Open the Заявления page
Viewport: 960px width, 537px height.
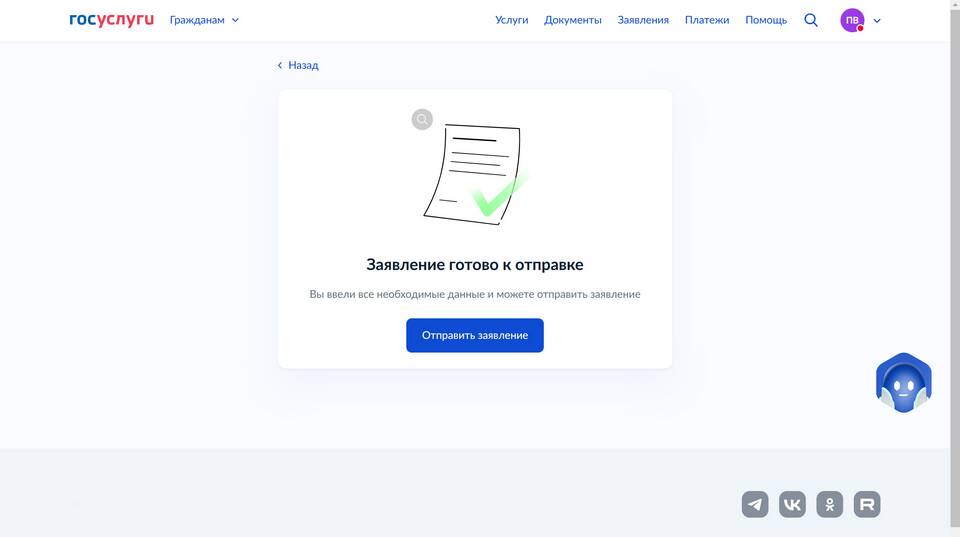pos(643,20)
